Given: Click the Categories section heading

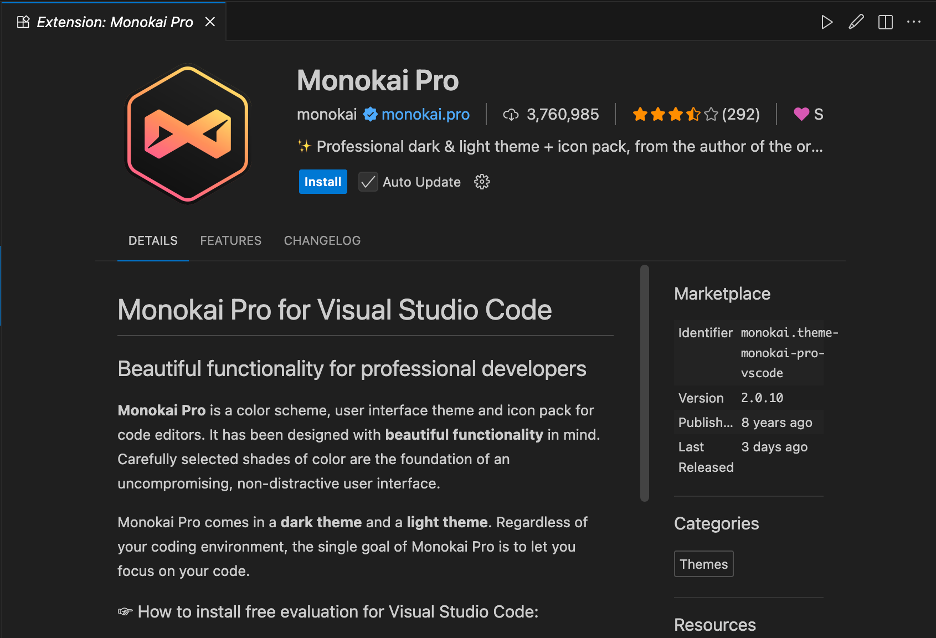Looking at the screenshot, I should coord(716,523).
